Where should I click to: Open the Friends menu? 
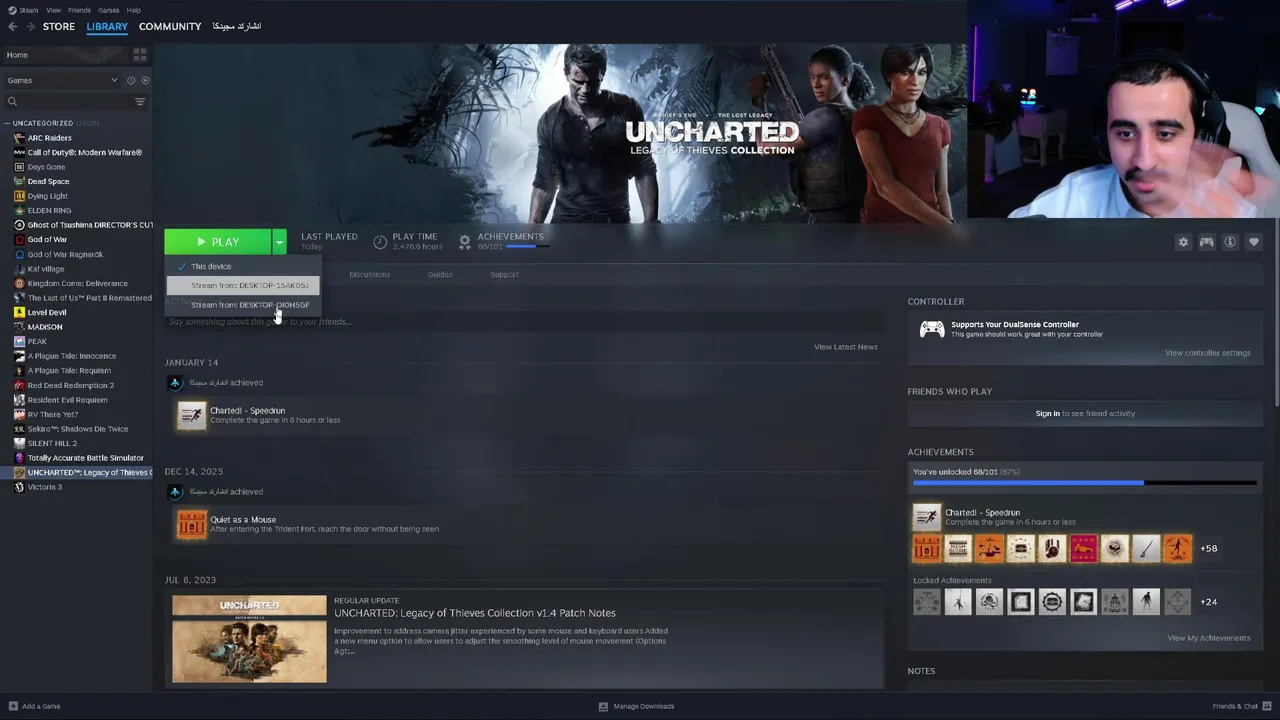tap(79, 10)
